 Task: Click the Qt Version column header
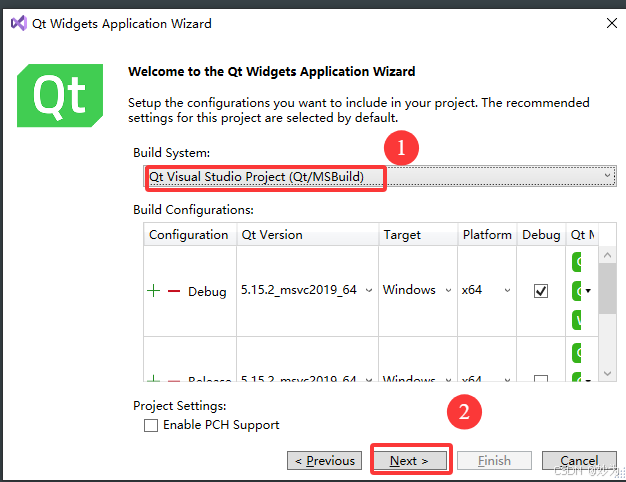307,234
